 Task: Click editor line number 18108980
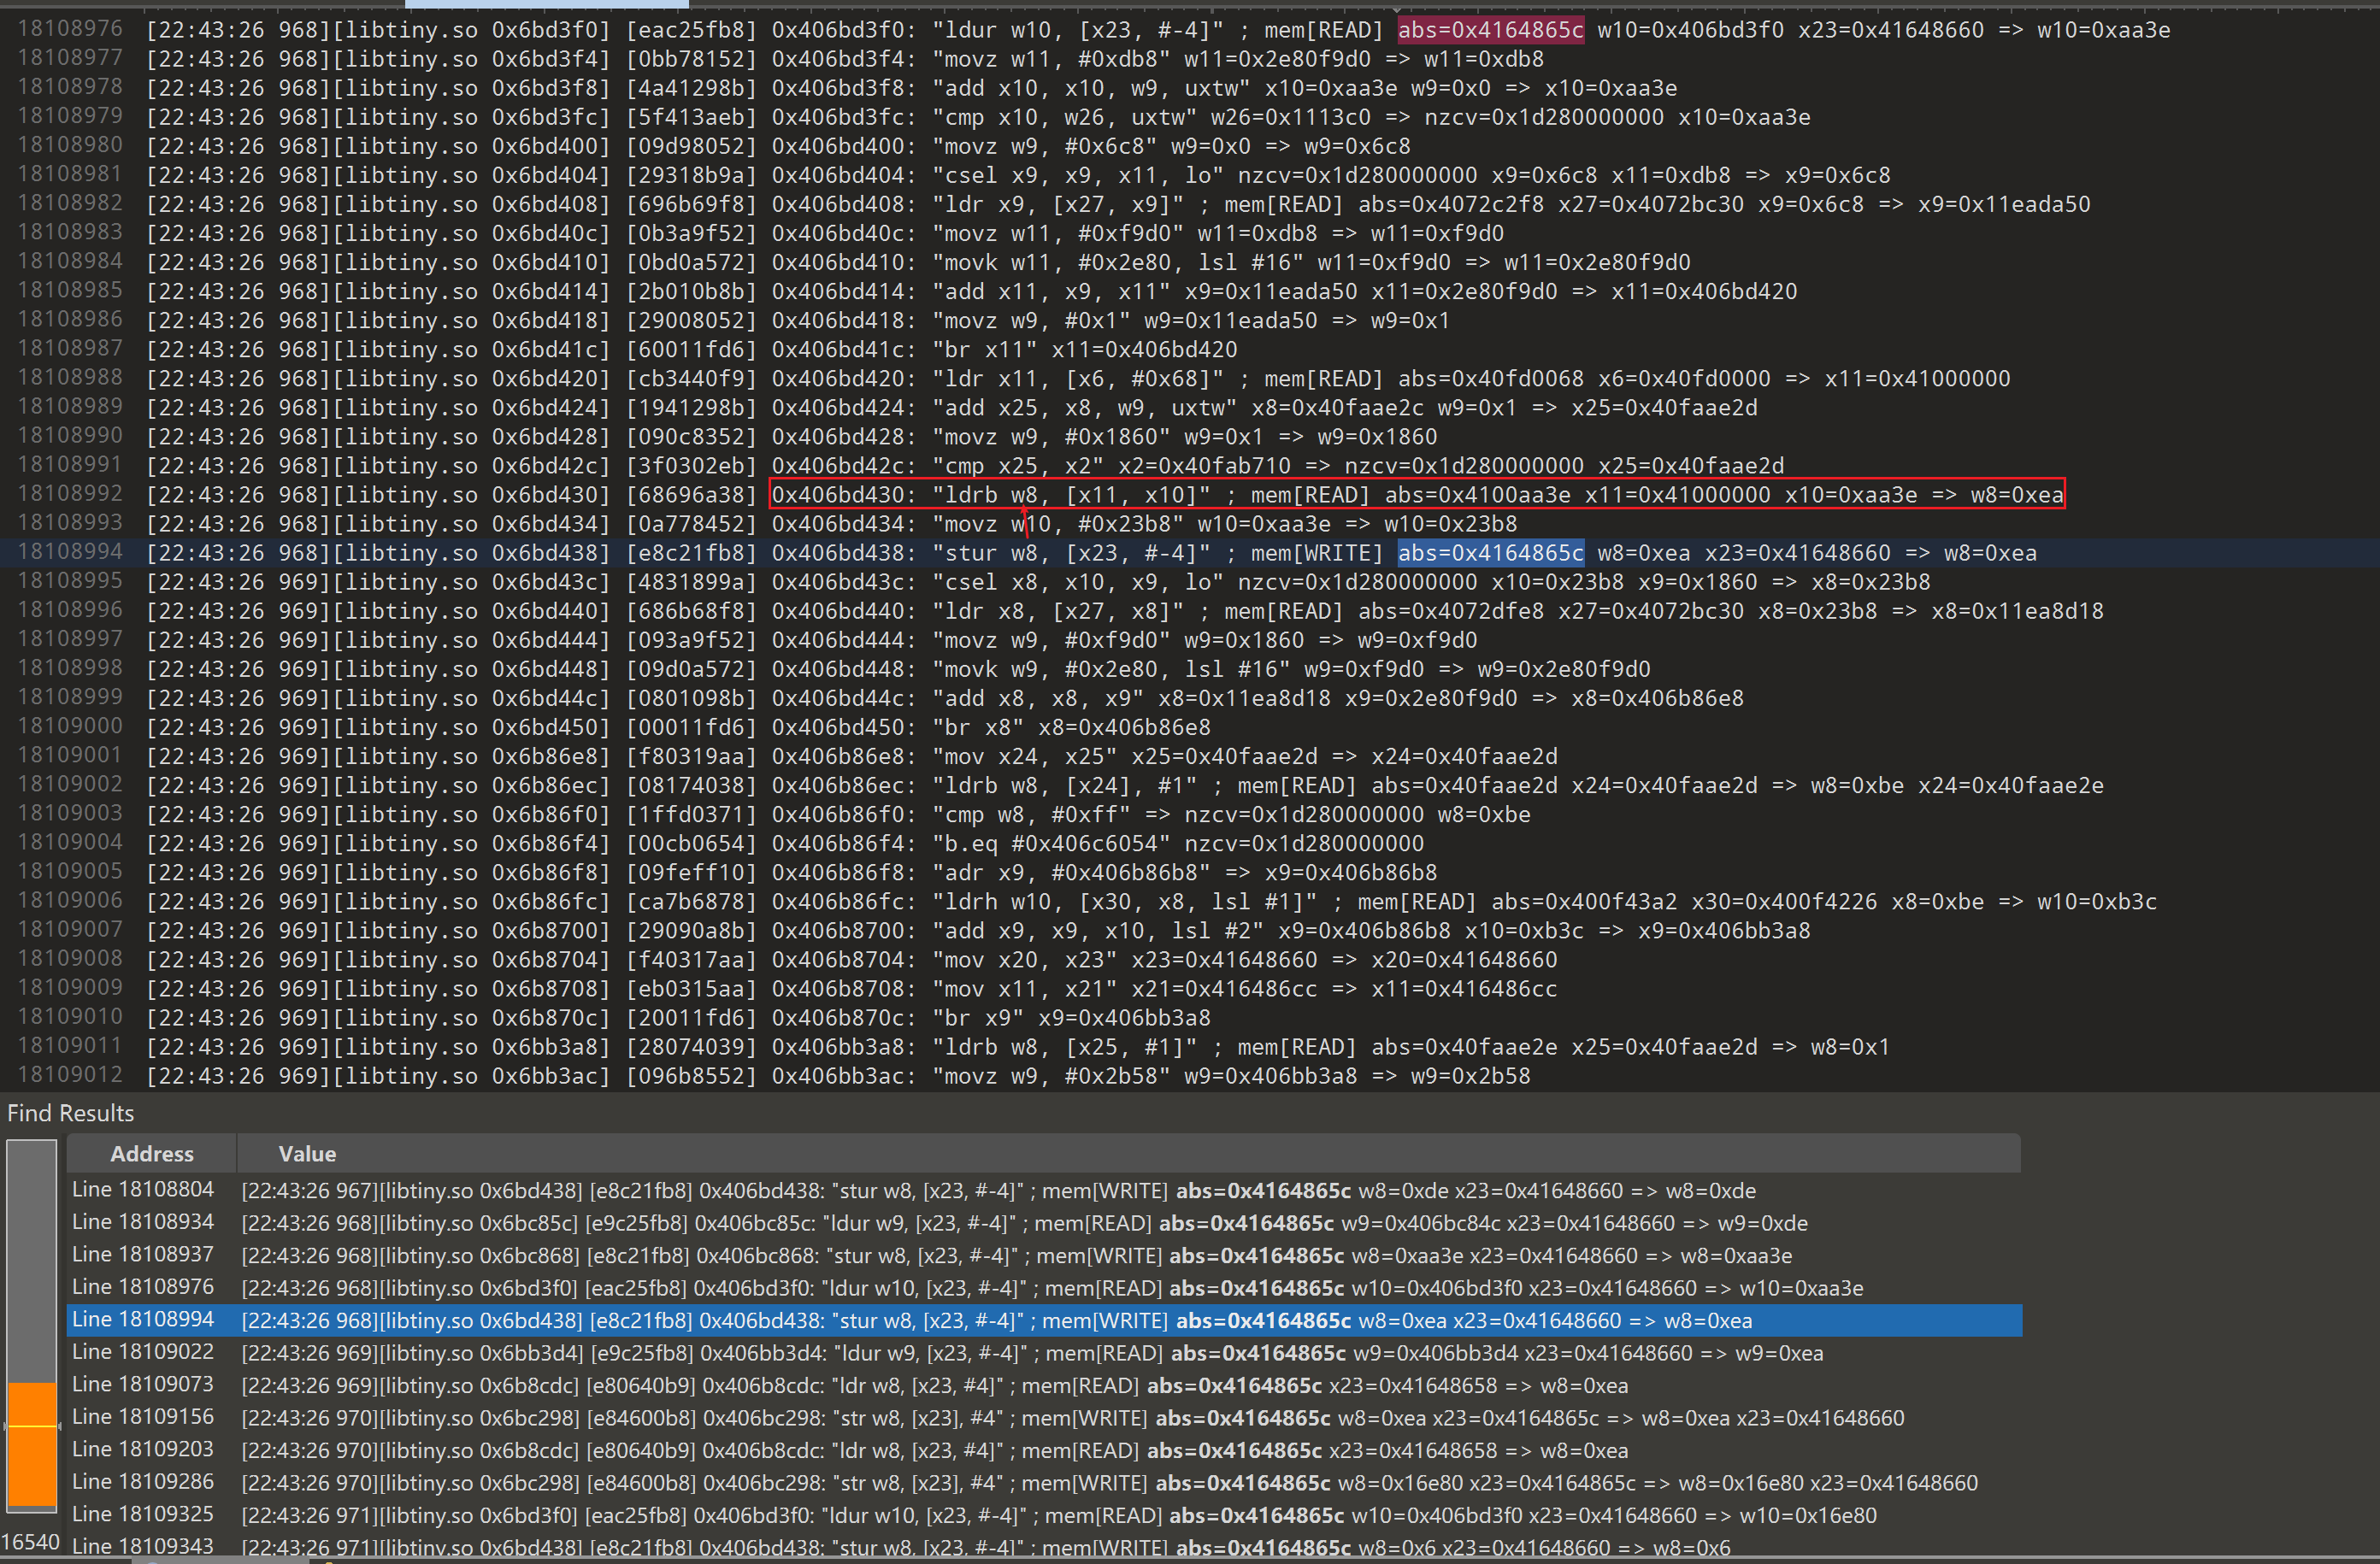click(x=70, y=145)
